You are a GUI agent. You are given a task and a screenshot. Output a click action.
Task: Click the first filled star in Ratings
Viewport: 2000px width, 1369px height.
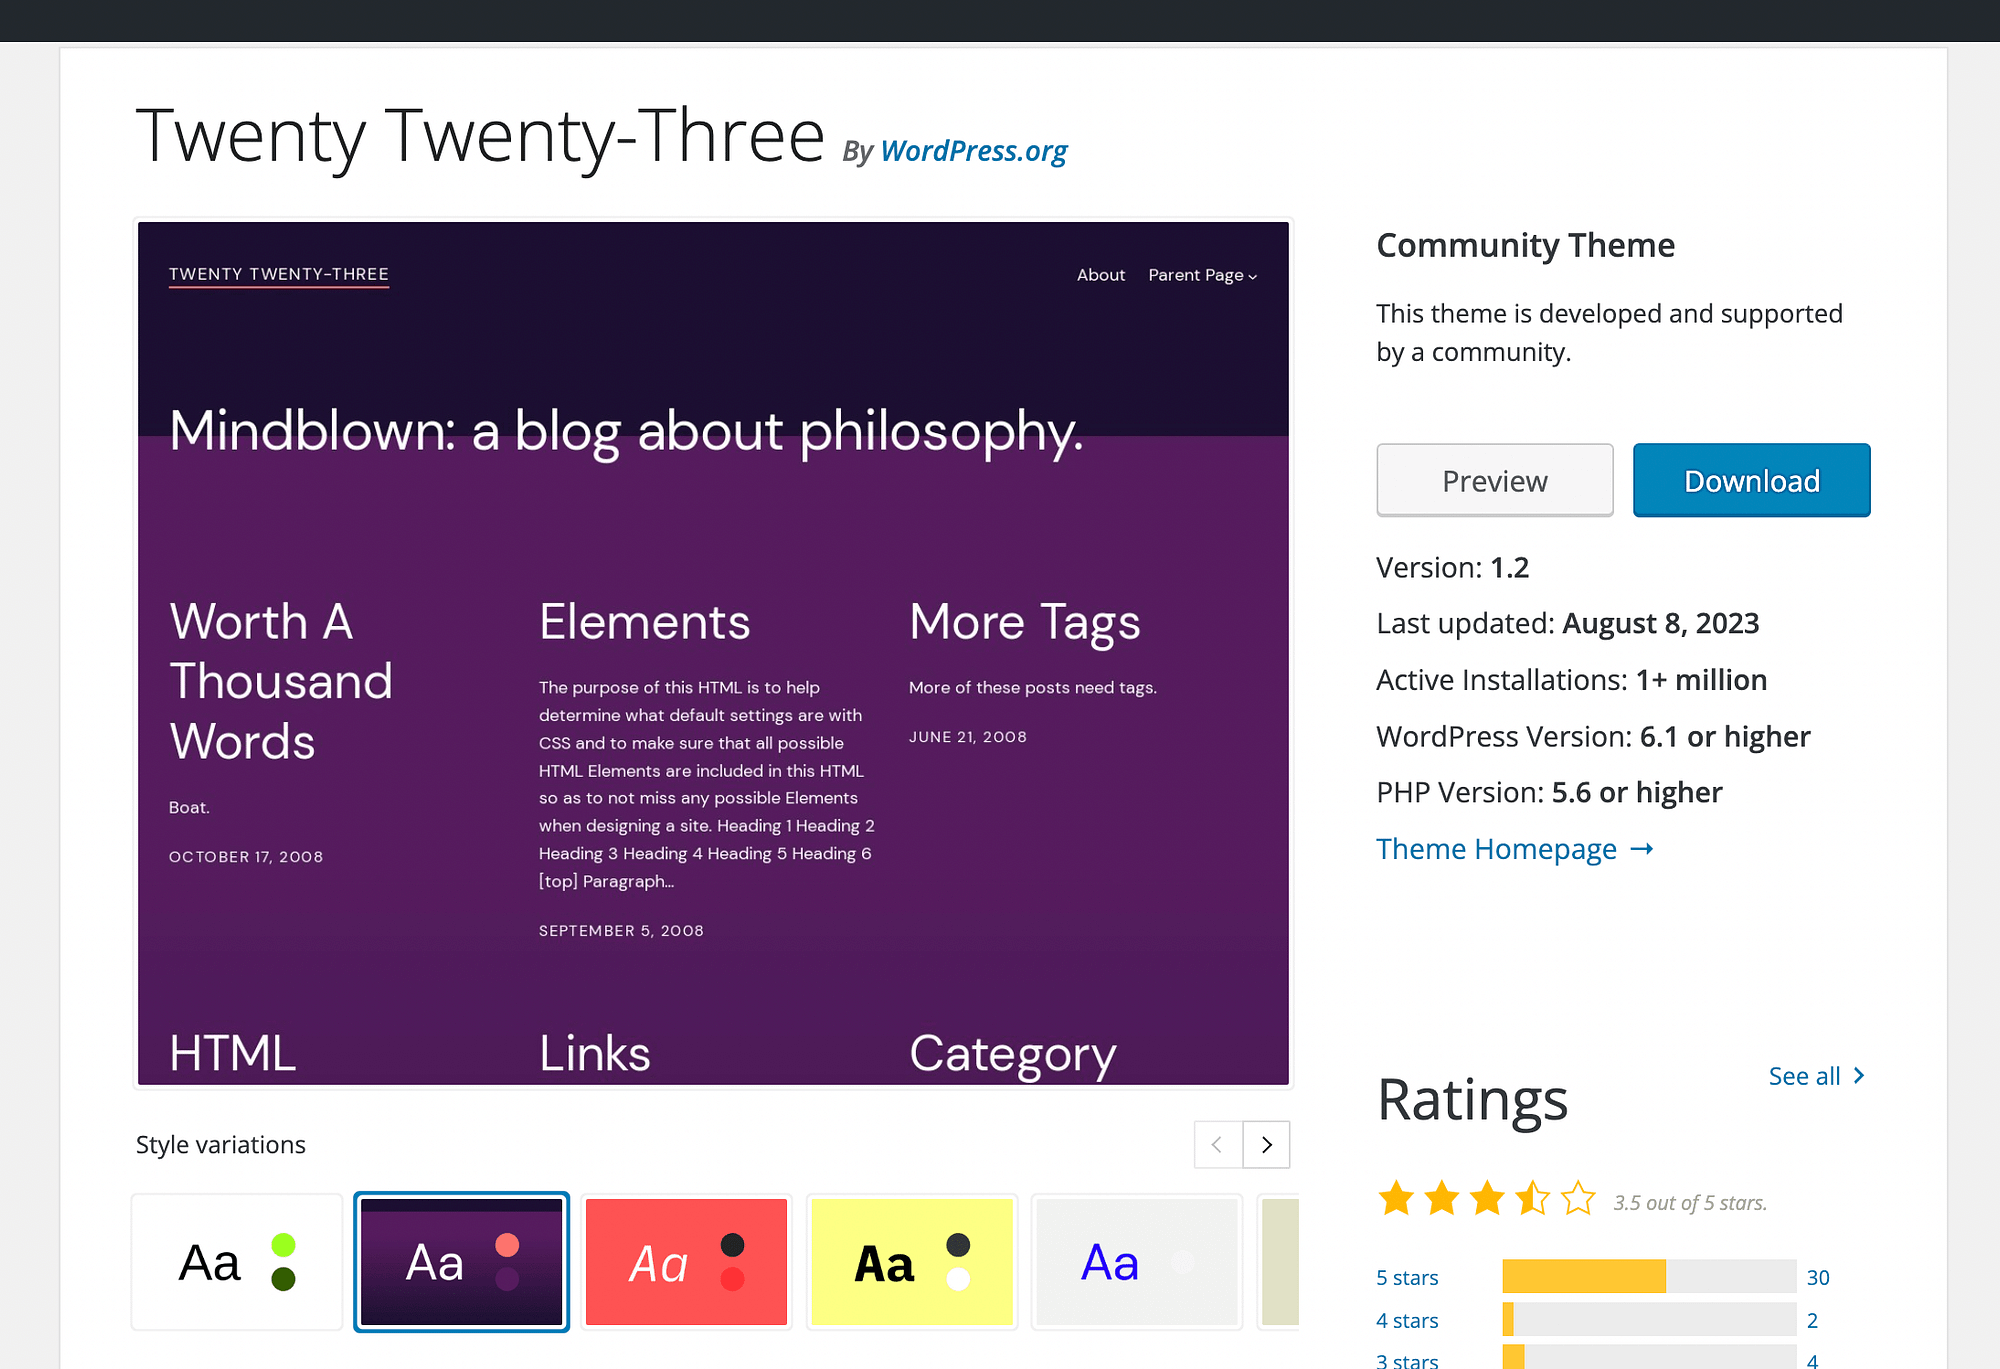point(1397,1197)
